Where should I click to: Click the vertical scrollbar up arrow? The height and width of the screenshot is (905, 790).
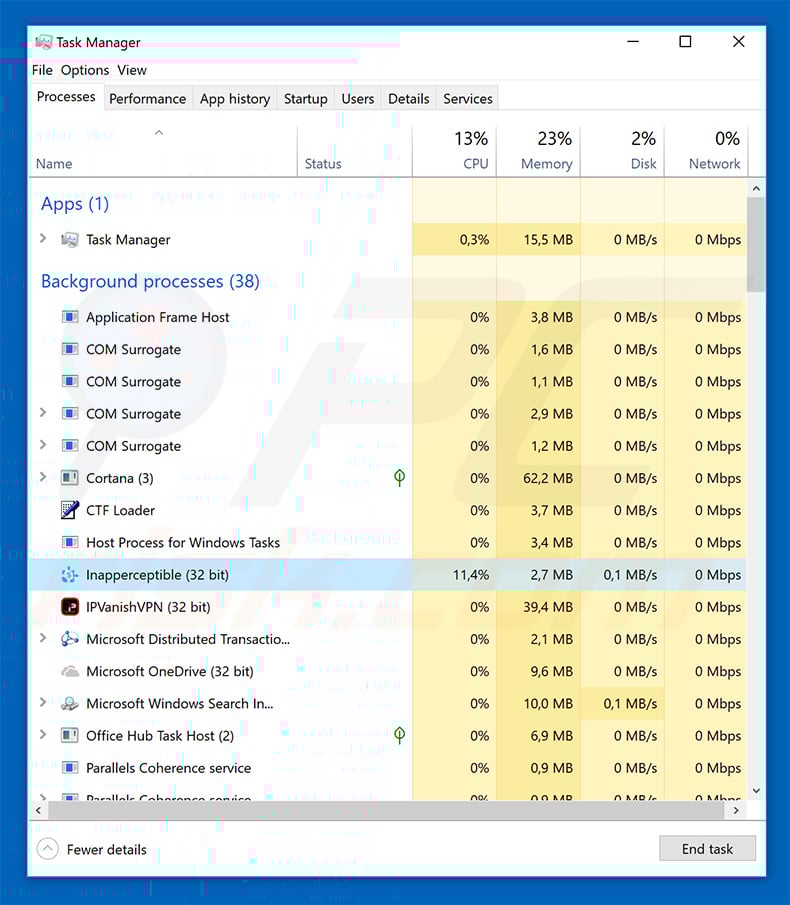(756, 189)
